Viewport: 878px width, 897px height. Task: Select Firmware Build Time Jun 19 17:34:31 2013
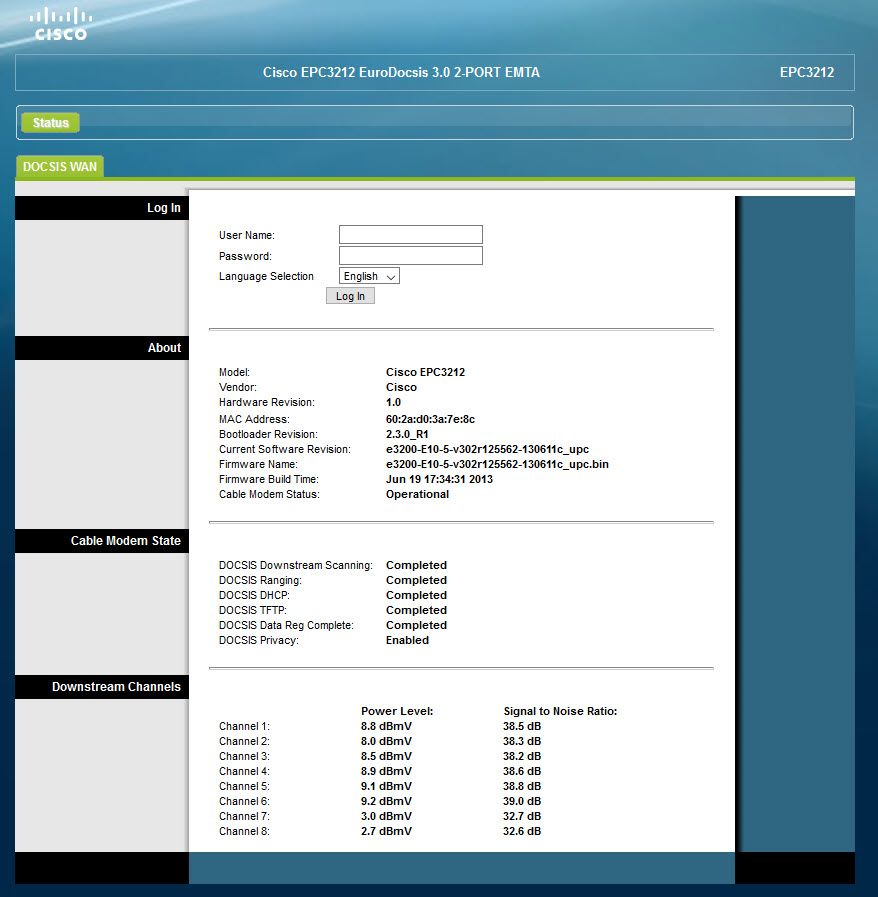pyautogui.click(x=439, y=479)
